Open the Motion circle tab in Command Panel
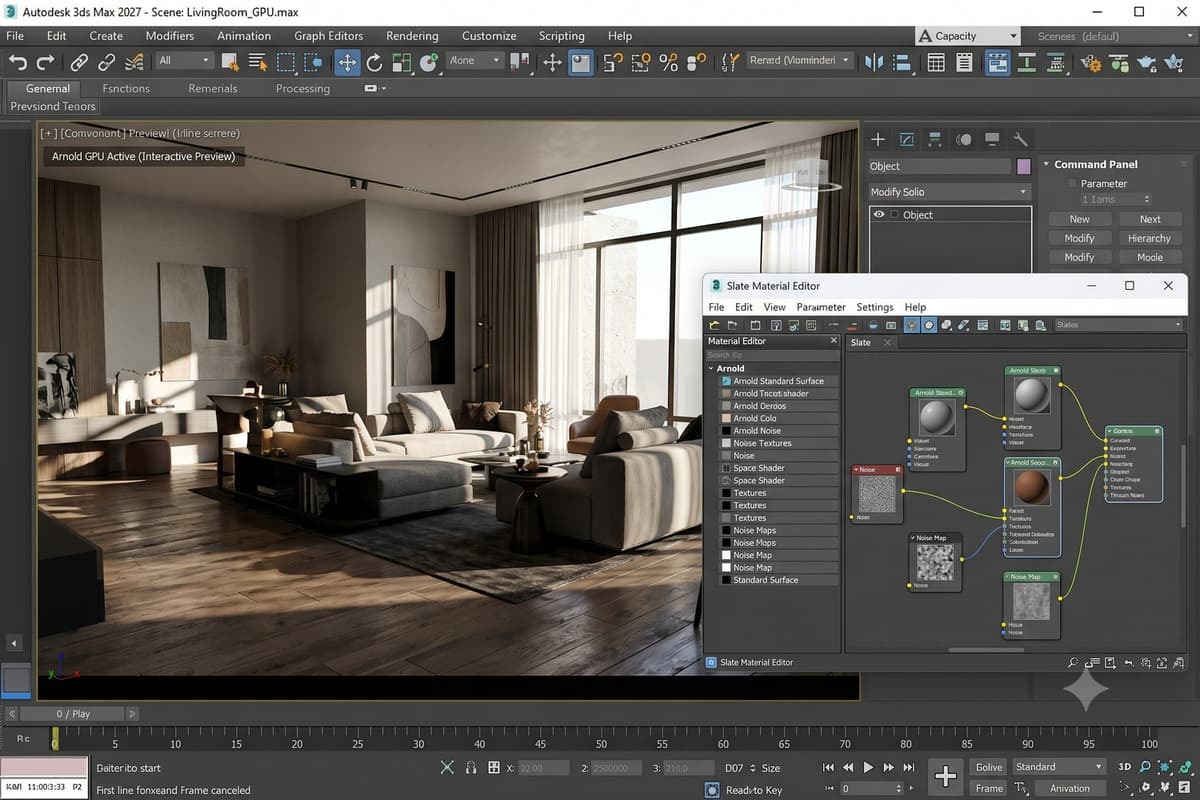This screenshot has width=1200, height=800. point(964,139)
